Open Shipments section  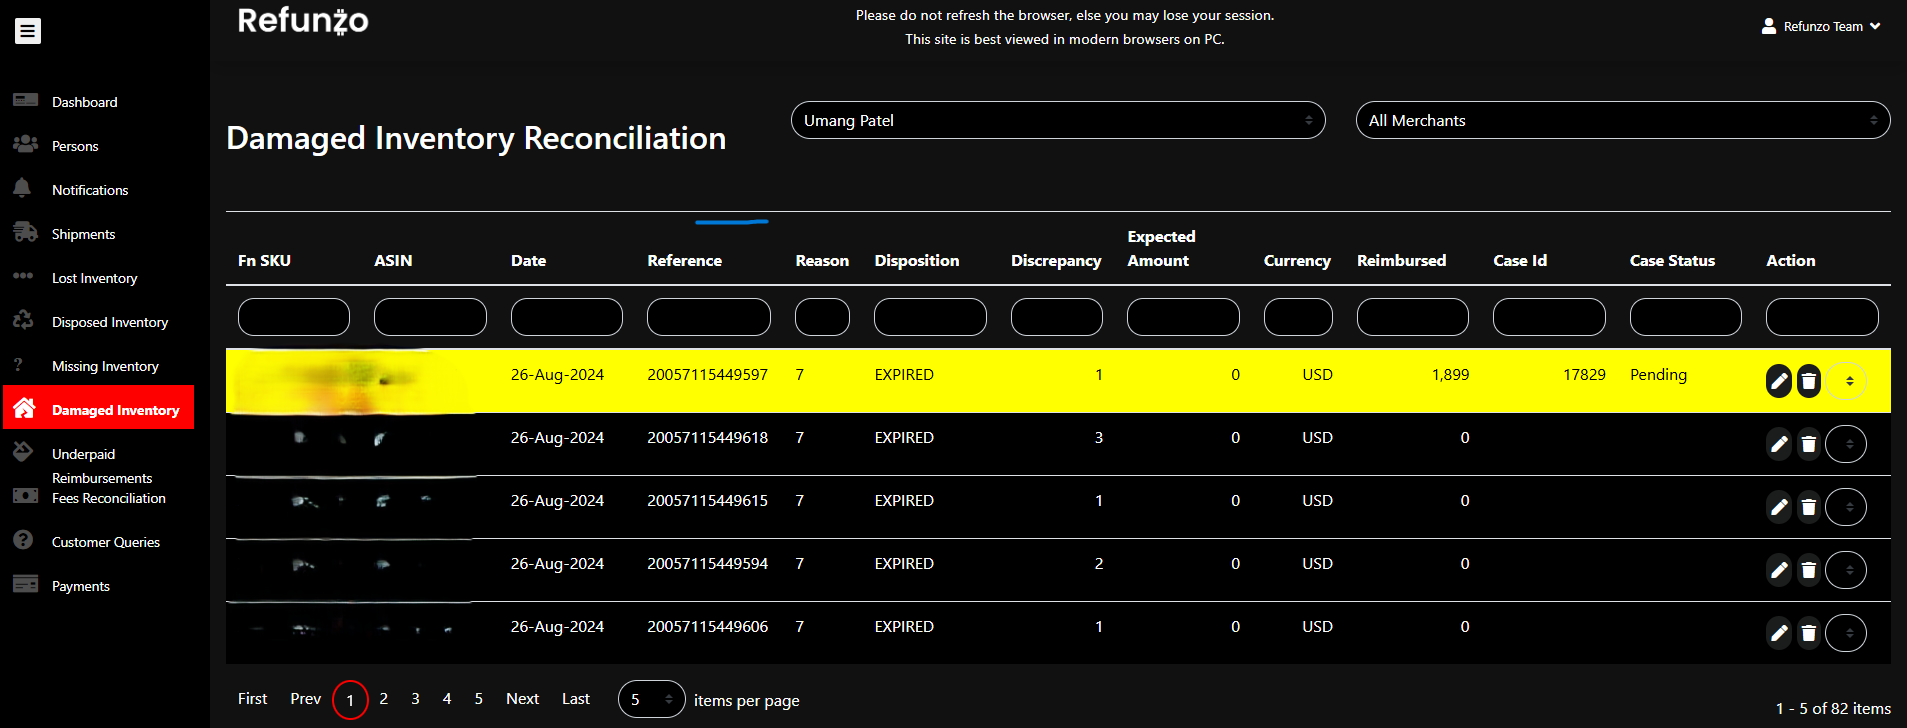click(x=83, y=234)
